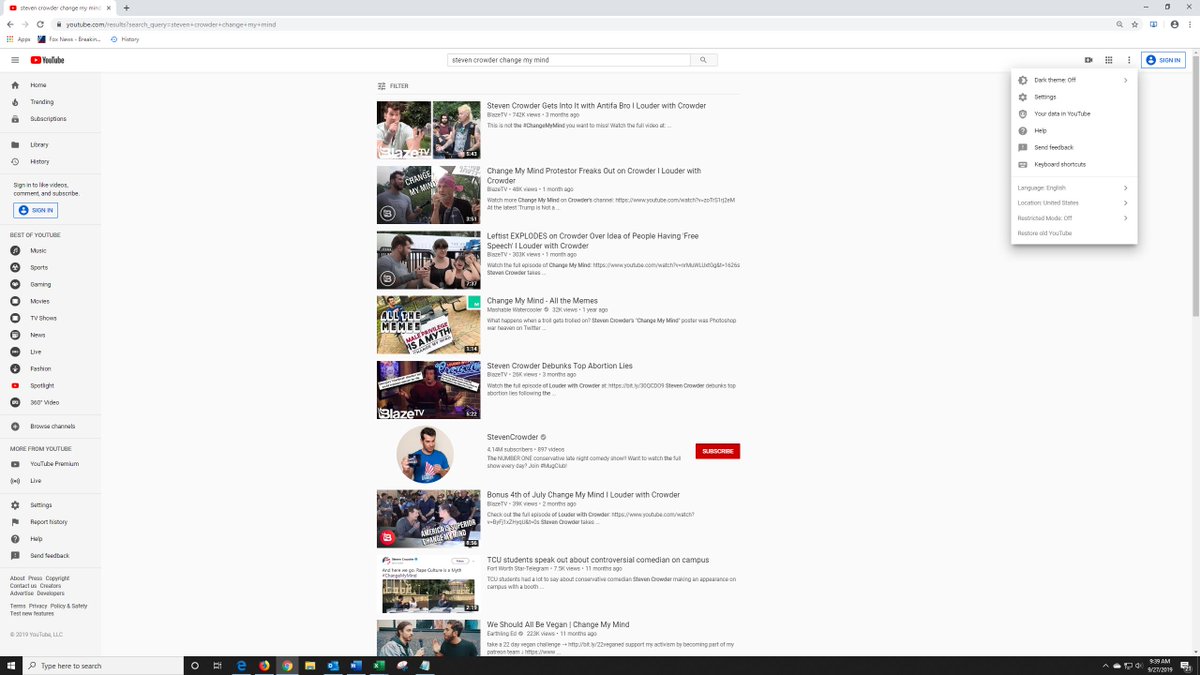Open StevenCrowder channel avatar
The image size is (1200, 675).
425,454
